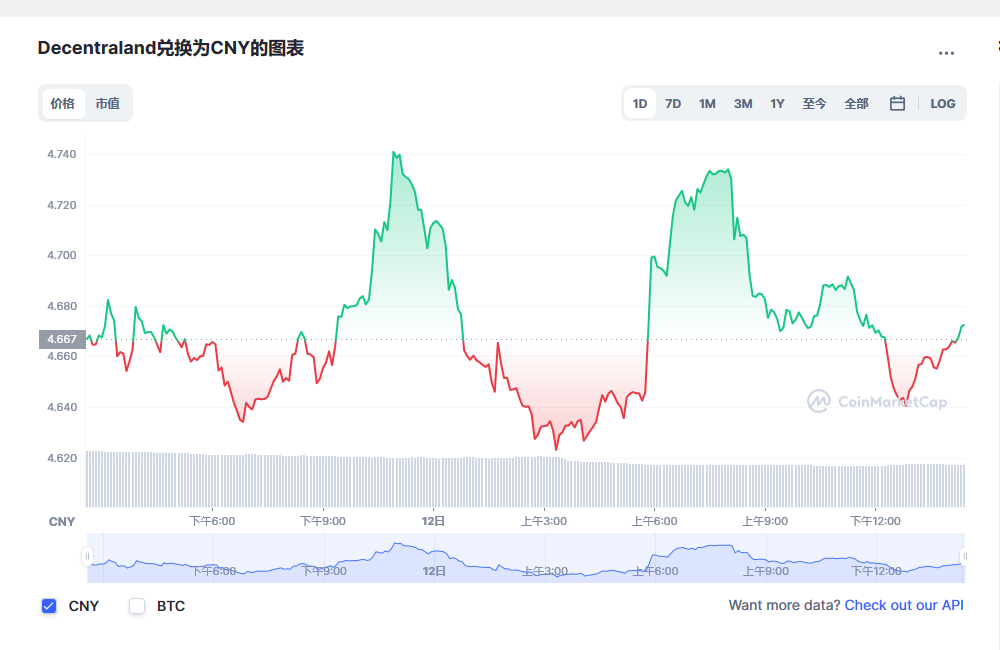Check the BTC currency checkbox
This screenshot has width=1000, height=650.
(x=137, y=606)
